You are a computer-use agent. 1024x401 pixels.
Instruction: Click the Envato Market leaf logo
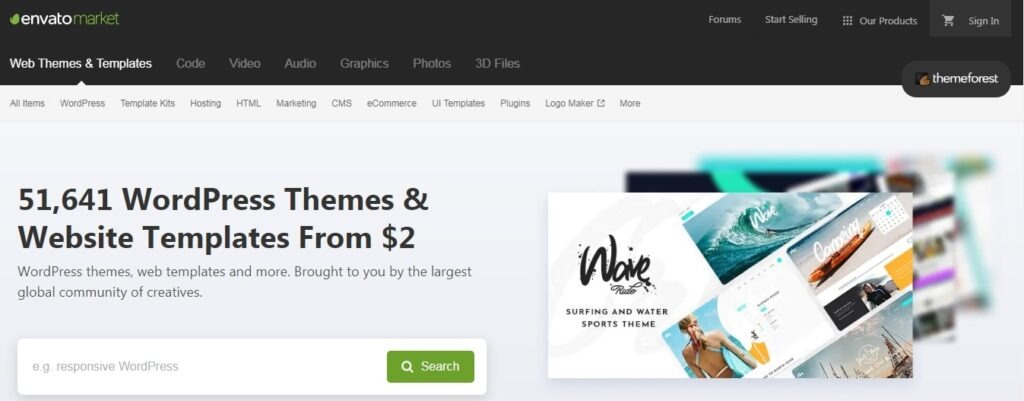point(14,19)
